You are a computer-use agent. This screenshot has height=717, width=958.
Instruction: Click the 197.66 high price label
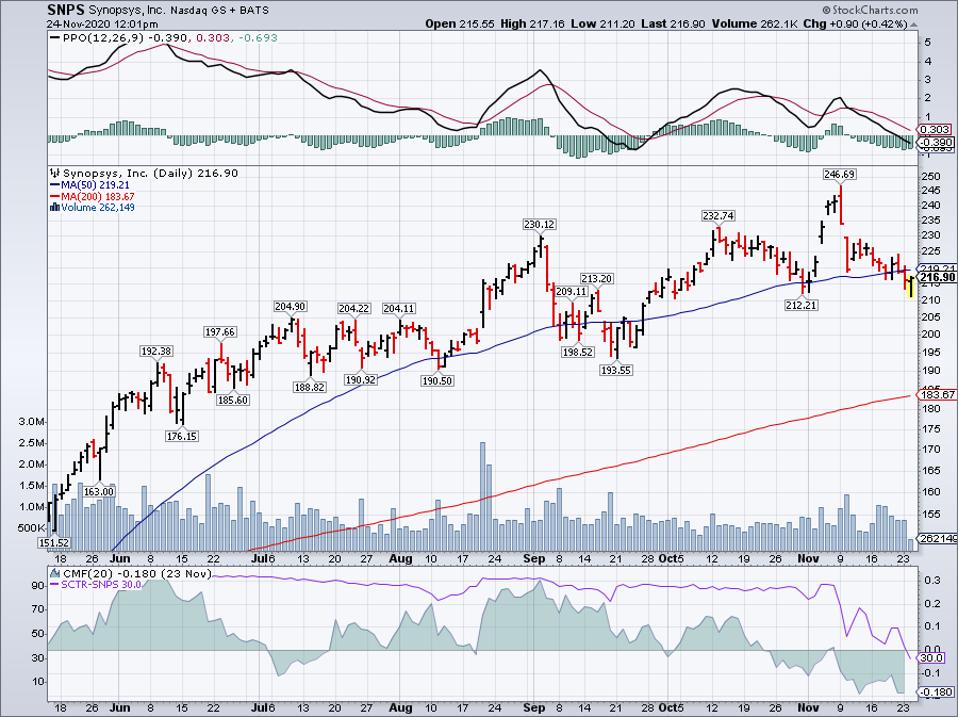pos(219,332)
